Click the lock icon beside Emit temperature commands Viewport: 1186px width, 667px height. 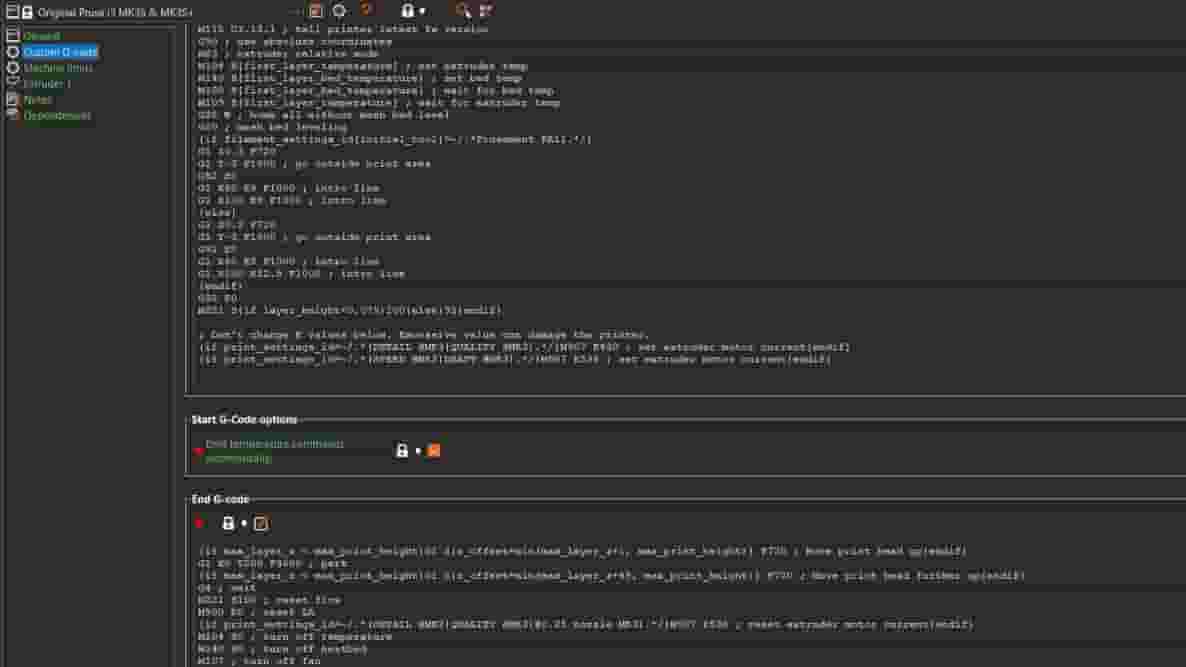(x=402, y=451)
